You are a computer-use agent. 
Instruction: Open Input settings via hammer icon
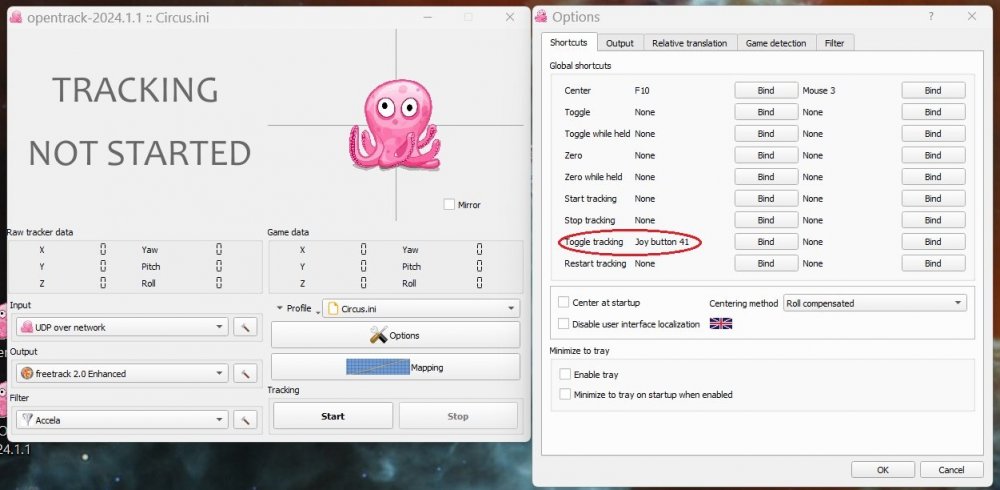click(x=245, y=327)
